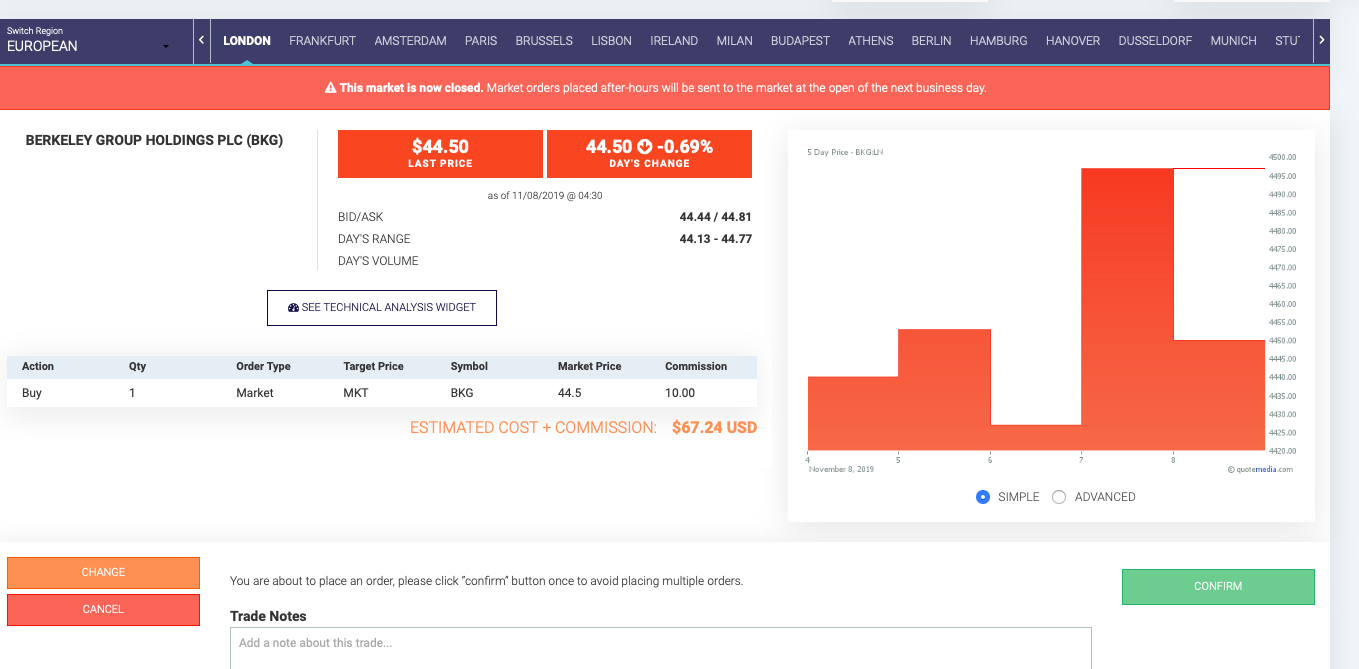Click the red CANCEL button
Image resolution: width=1359 pixels, height=669 pixels.
103,610
